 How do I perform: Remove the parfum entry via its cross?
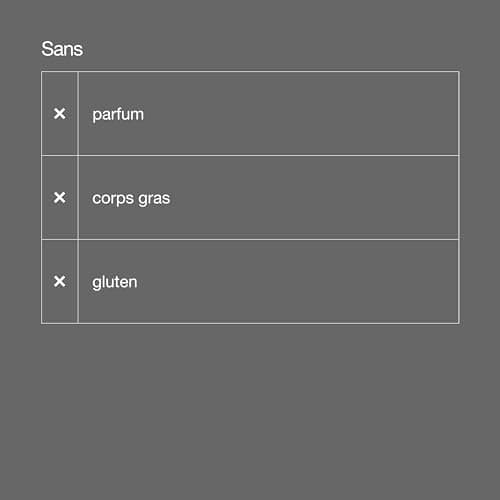[60, 114]
